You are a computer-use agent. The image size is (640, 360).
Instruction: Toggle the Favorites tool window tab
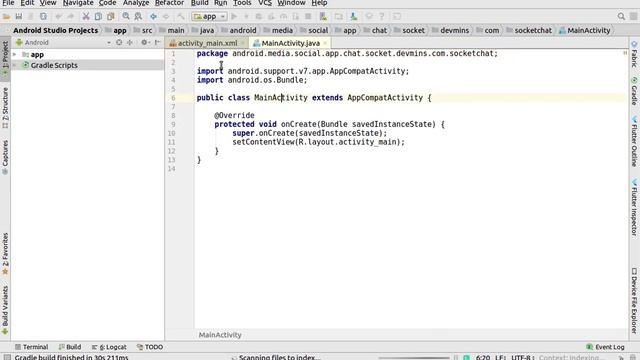point(5,253)
